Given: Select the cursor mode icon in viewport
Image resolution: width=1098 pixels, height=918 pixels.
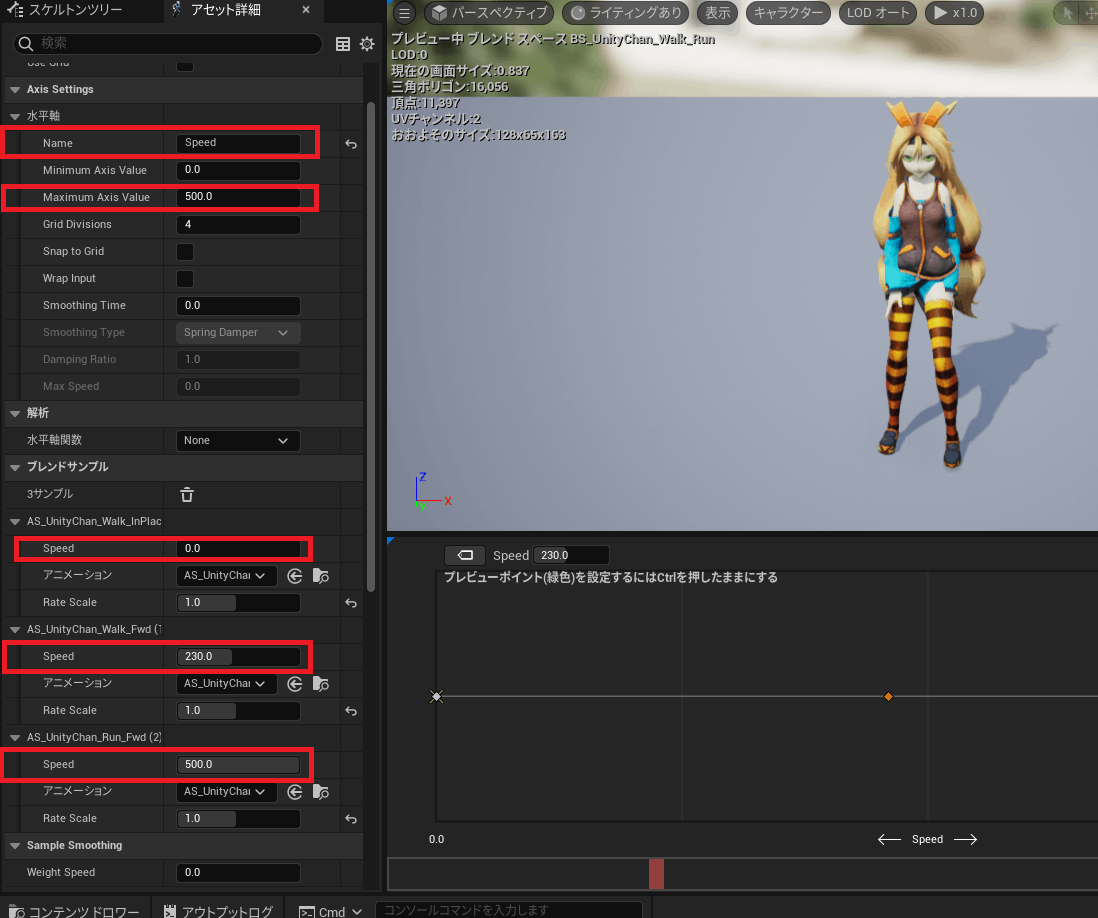Looking at the screenshot, I should (1068, 13).
